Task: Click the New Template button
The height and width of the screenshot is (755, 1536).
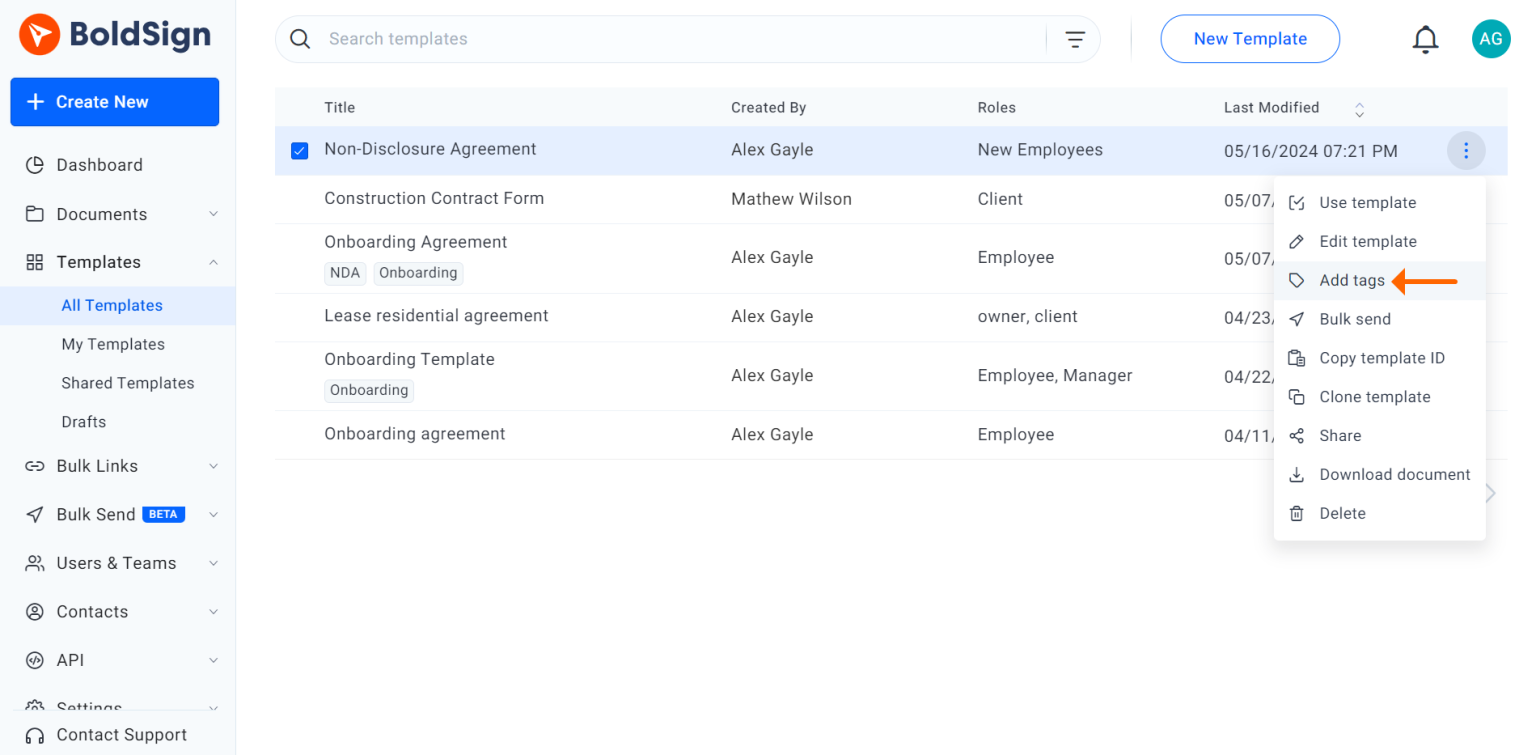Action: pyautogui.click(x=1250, y=38)
